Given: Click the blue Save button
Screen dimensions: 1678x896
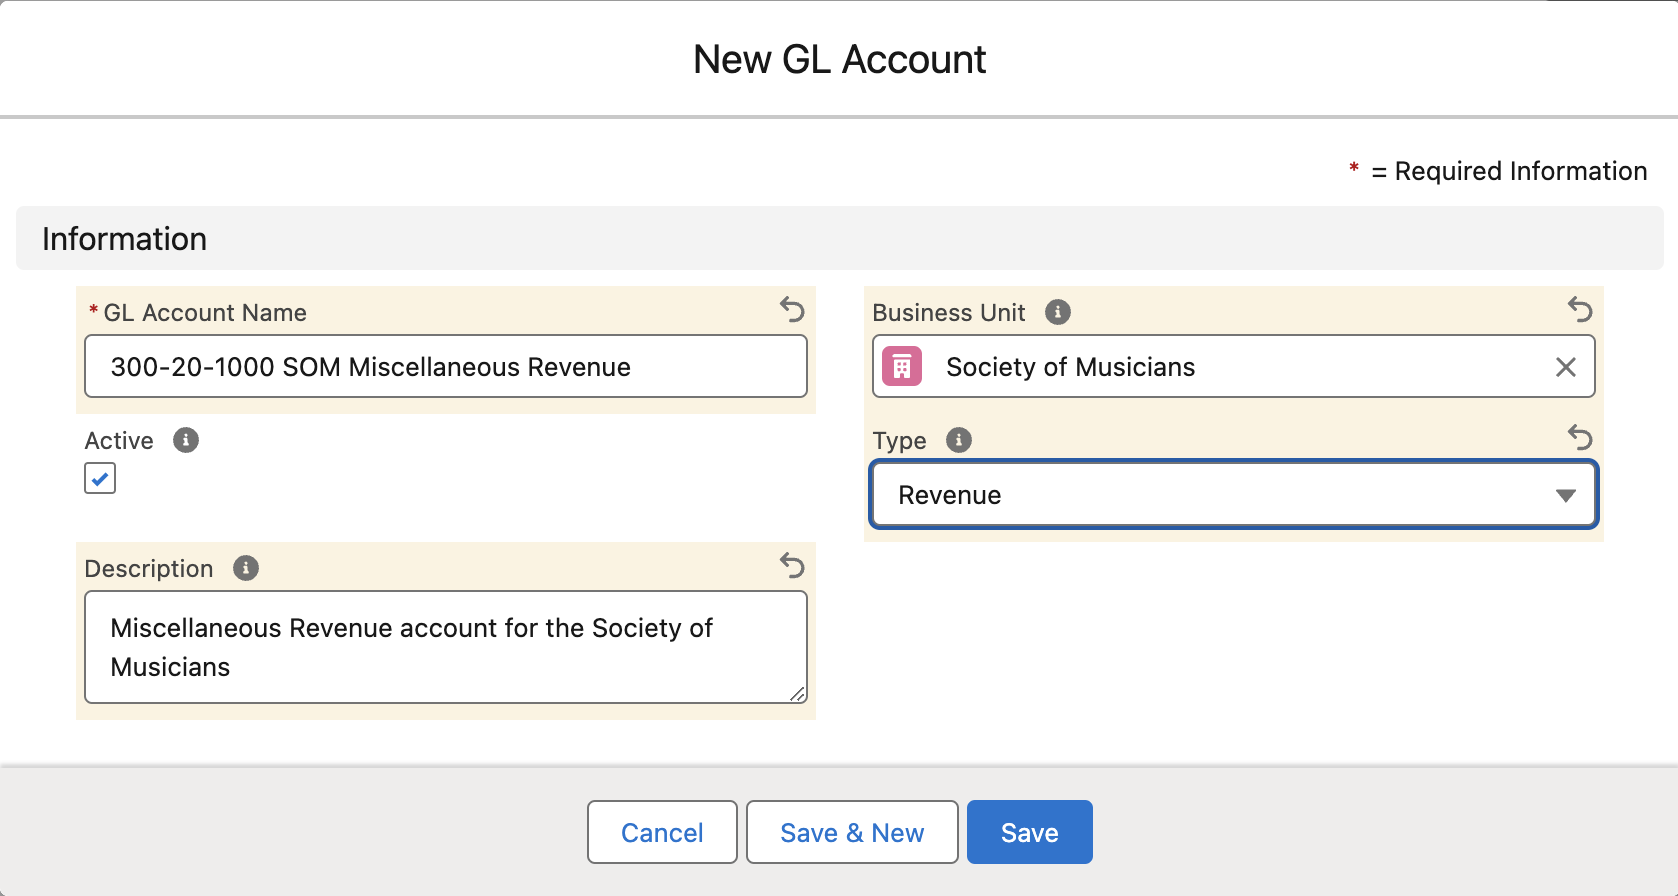Looking at the screenshot, I should 1030,832.
